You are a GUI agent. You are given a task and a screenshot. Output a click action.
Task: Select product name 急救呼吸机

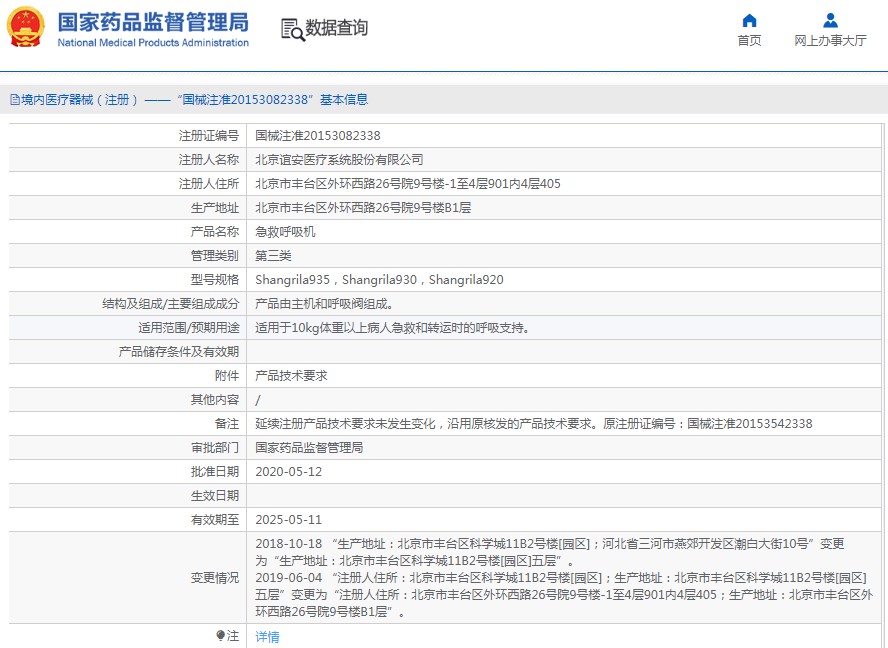pyautogui.click(x=285, y=232)
